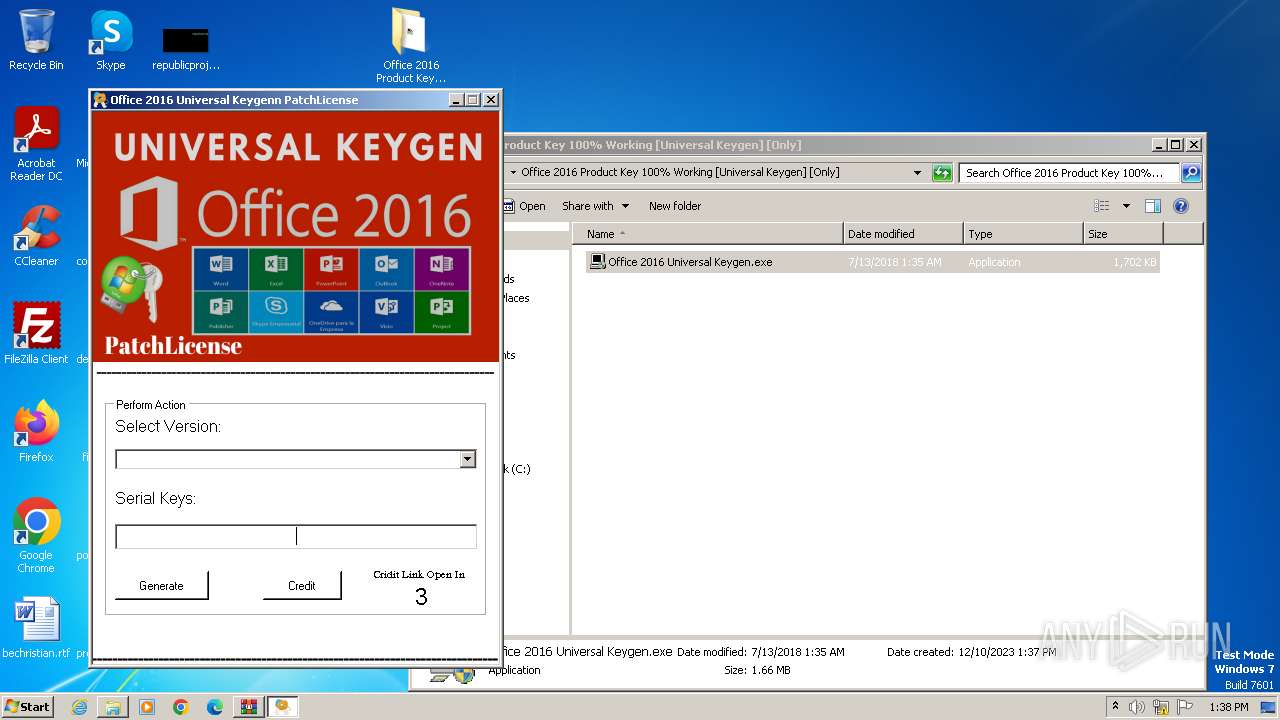This screenshot has height=720, width=1280.
Task: Click the Generate button
Action: pos(161,586)
